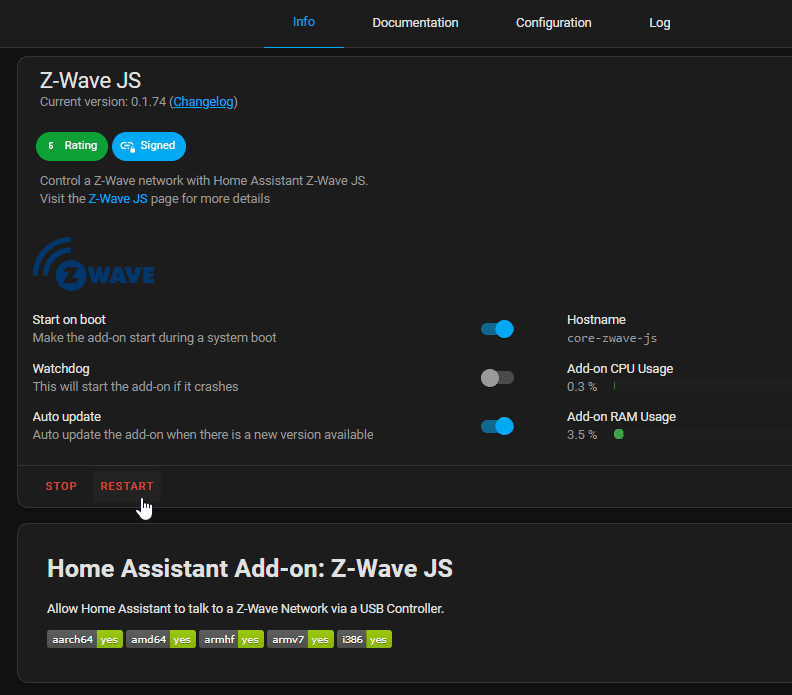Viewport: 792px width, 695px height.
Task: Click the Z-Wave logo image
Action: pos(94,264)
